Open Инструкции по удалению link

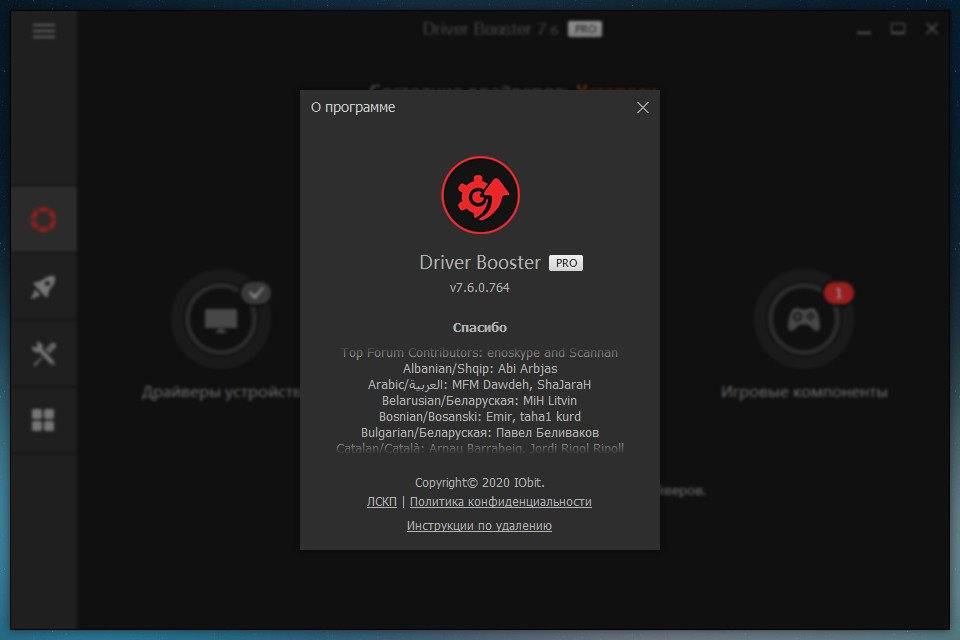click(x=479, y=525)
